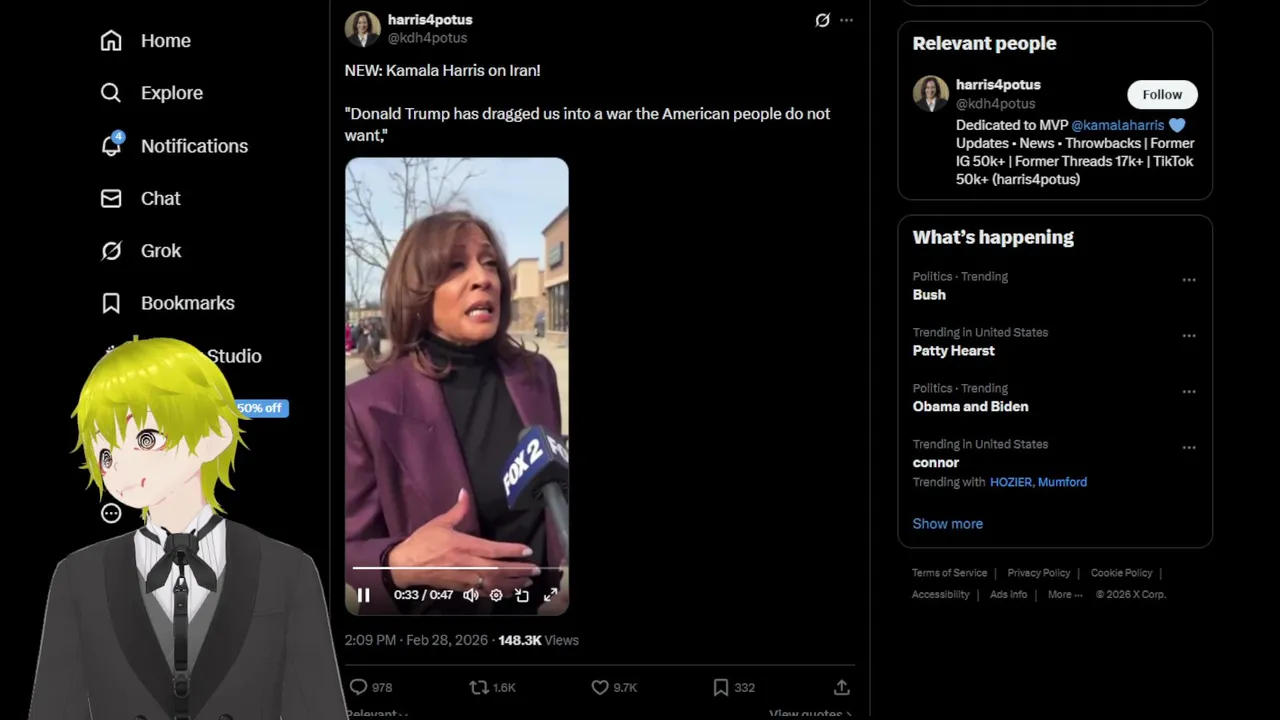Open the Home icon in sidebar
This screenshot has height=720, width=1280.
point(111,41)
